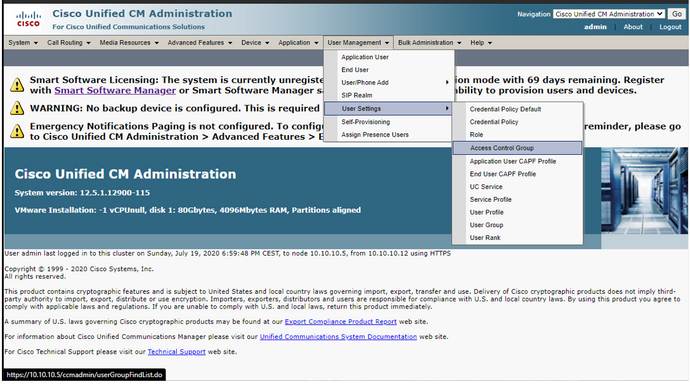The image size is (690, 384).
Task: Click the status bar URL userGroupFindList.do
Action: point(84,375)
